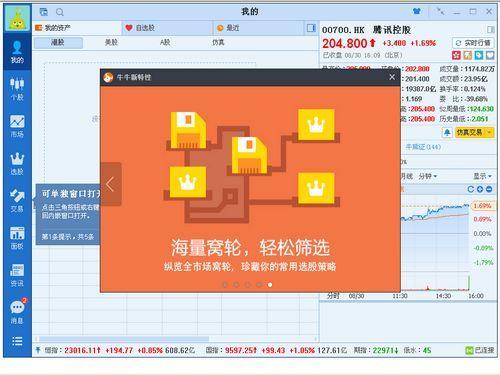The image size is (500, 375).
Task: Click the 第1条提示,共5条 tip text
Action: pyautogui.click(x=68, y=237)
